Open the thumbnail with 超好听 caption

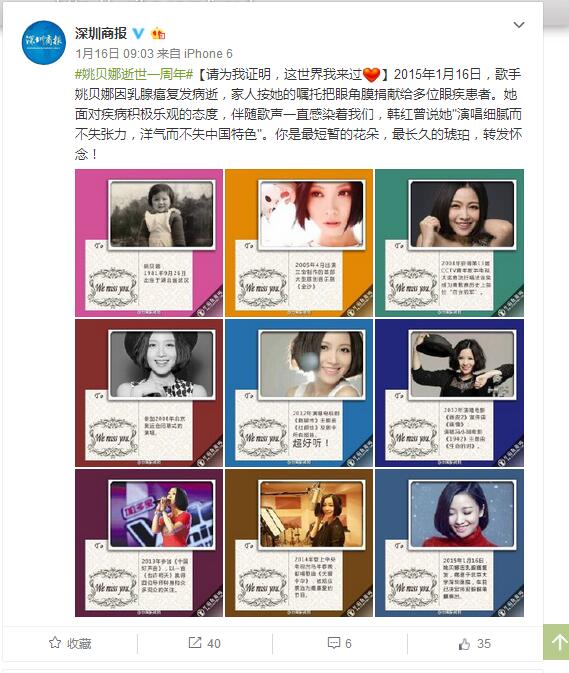click(299, 393)
